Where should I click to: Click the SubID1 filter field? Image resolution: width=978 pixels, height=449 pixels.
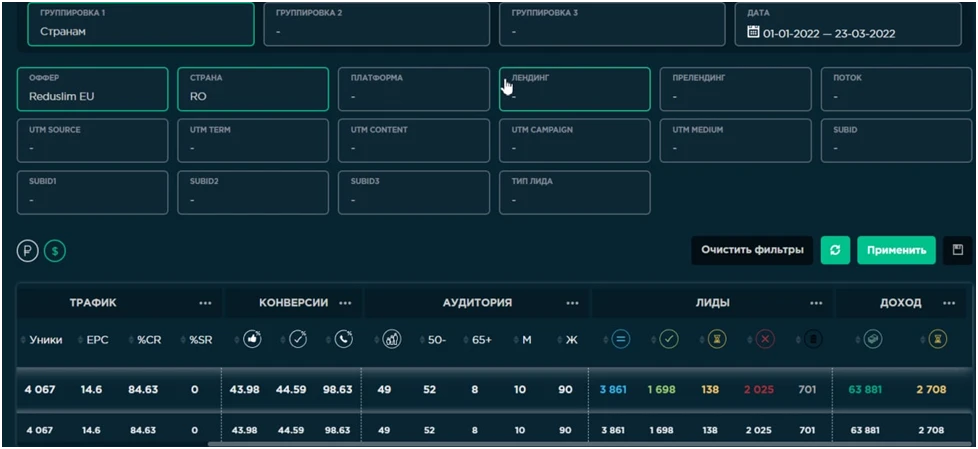pyautogui.click(x=92, y=193)
